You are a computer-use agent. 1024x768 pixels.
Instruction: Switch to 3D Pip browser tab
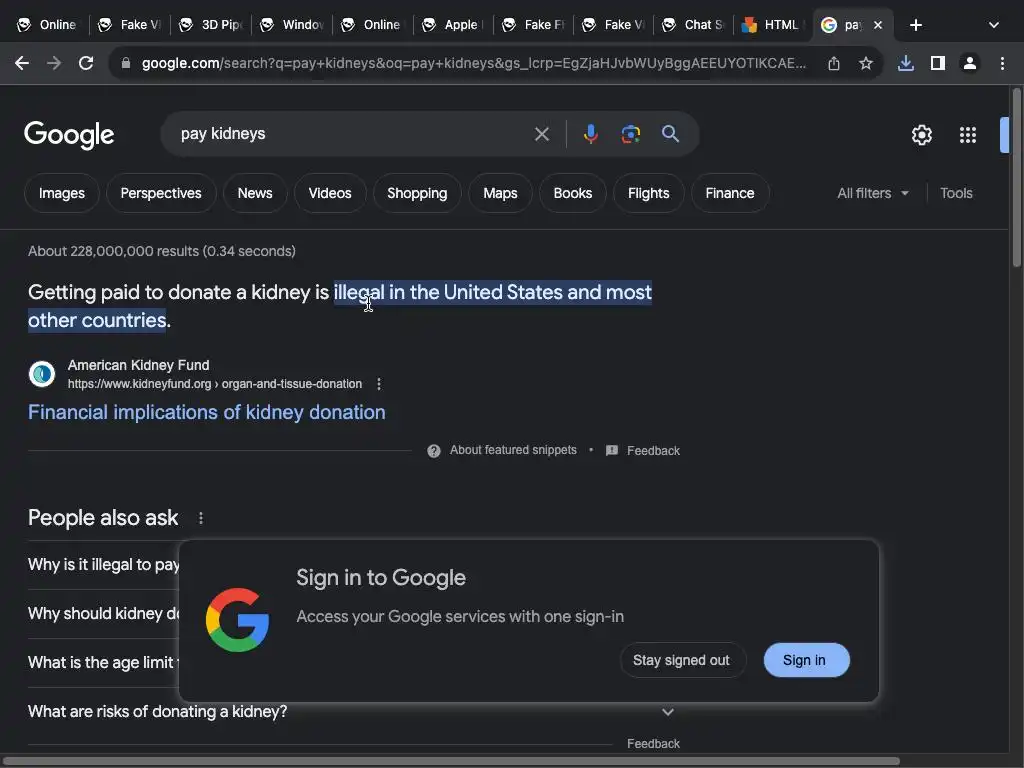click(x=211, y=25)
